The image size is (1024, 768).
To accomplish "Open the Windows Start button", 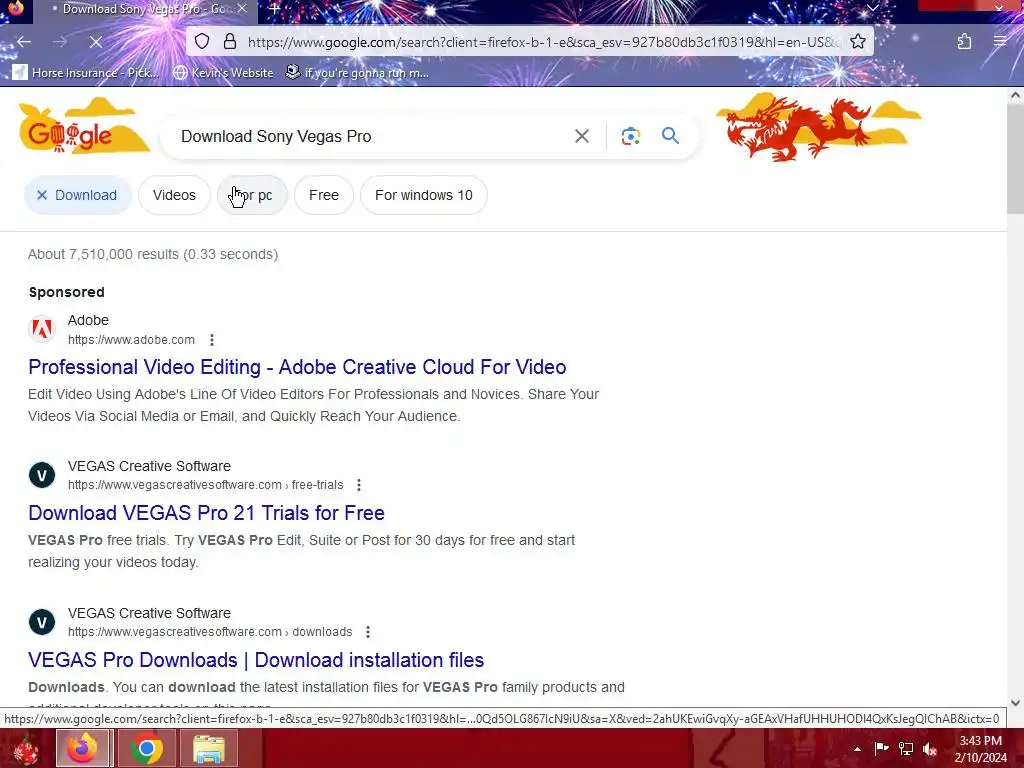I will coord(26,748).
